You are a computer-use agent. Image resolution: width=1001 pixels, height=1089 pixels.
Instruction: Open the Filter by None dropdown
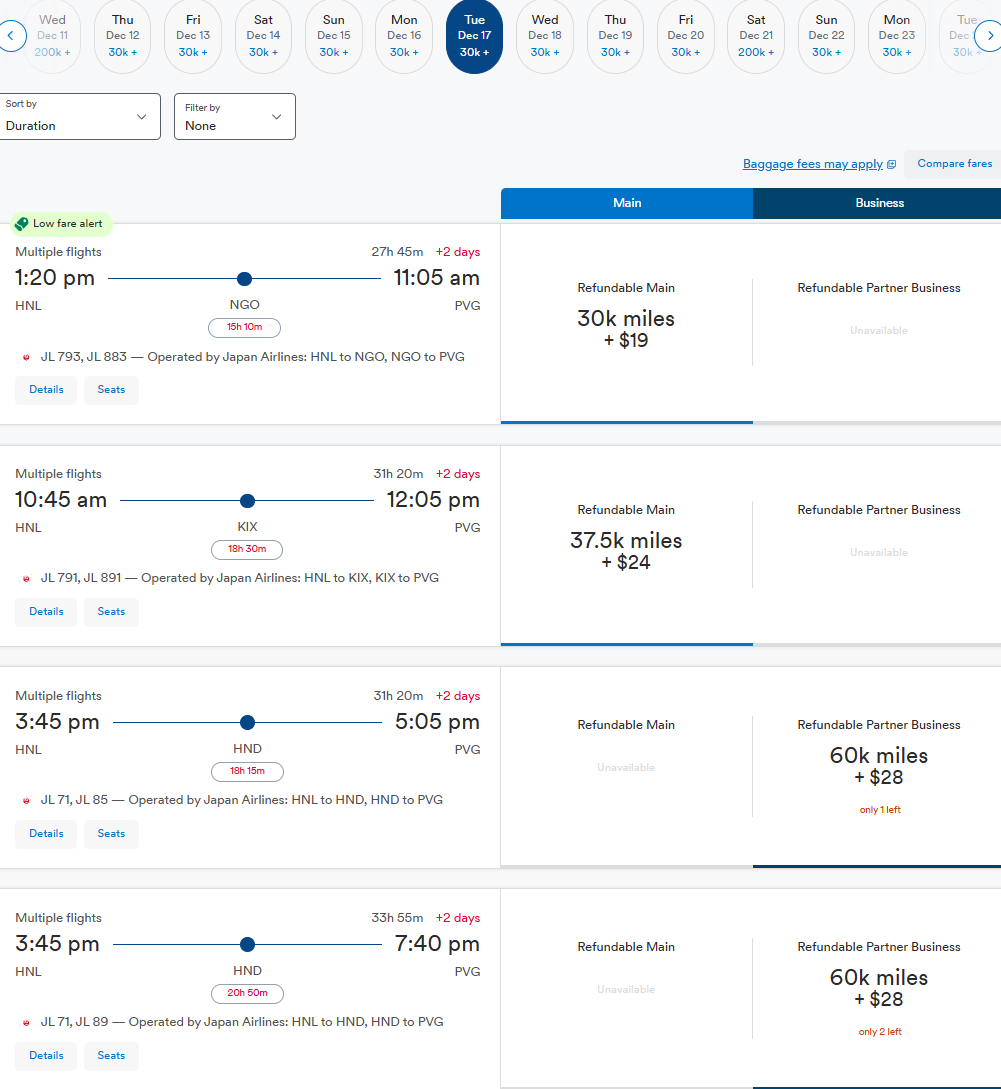(x=234, y=116)
